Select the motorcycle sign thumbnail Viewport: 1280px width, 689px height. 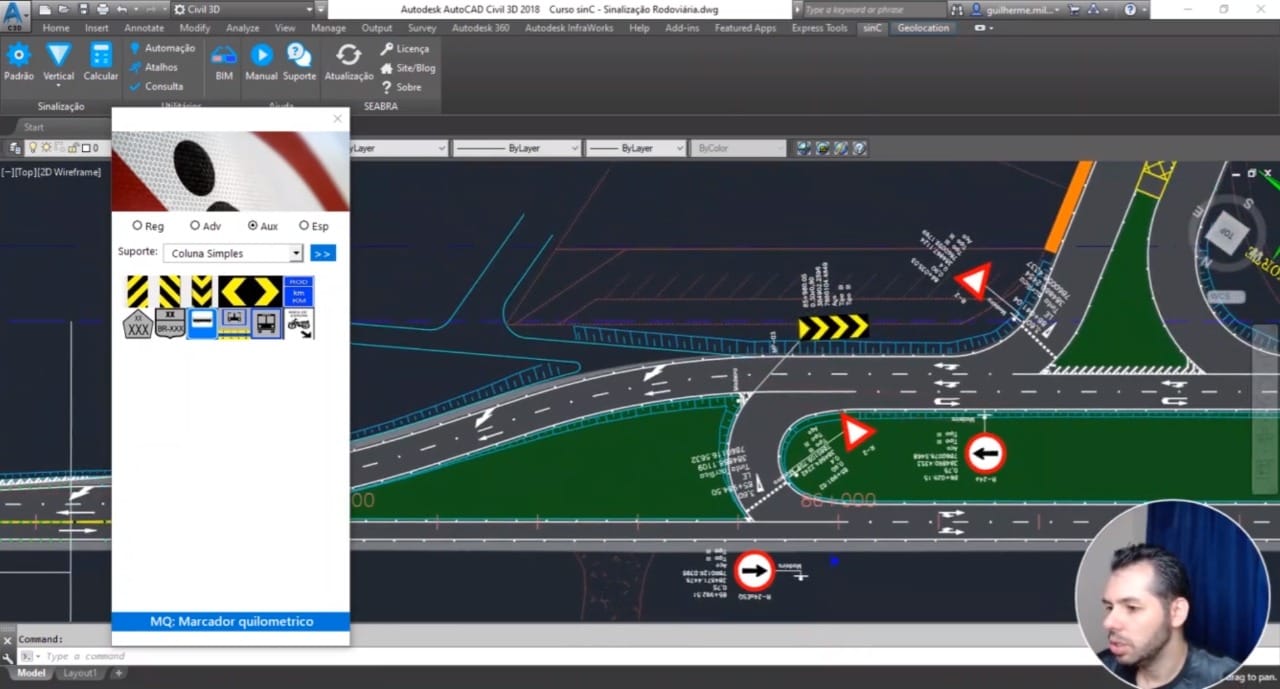[x=299, y=323]
